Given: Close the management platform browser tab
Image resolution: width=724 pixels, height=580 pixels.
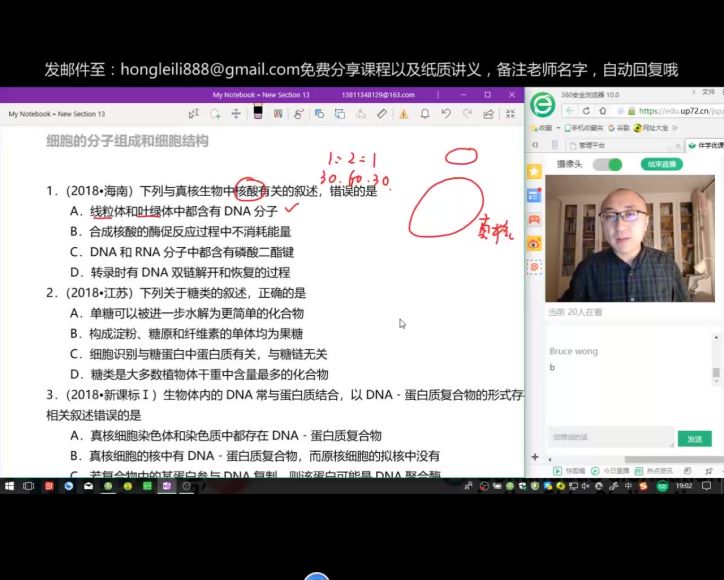Looking at the screenshot, I should click(677, 145).
